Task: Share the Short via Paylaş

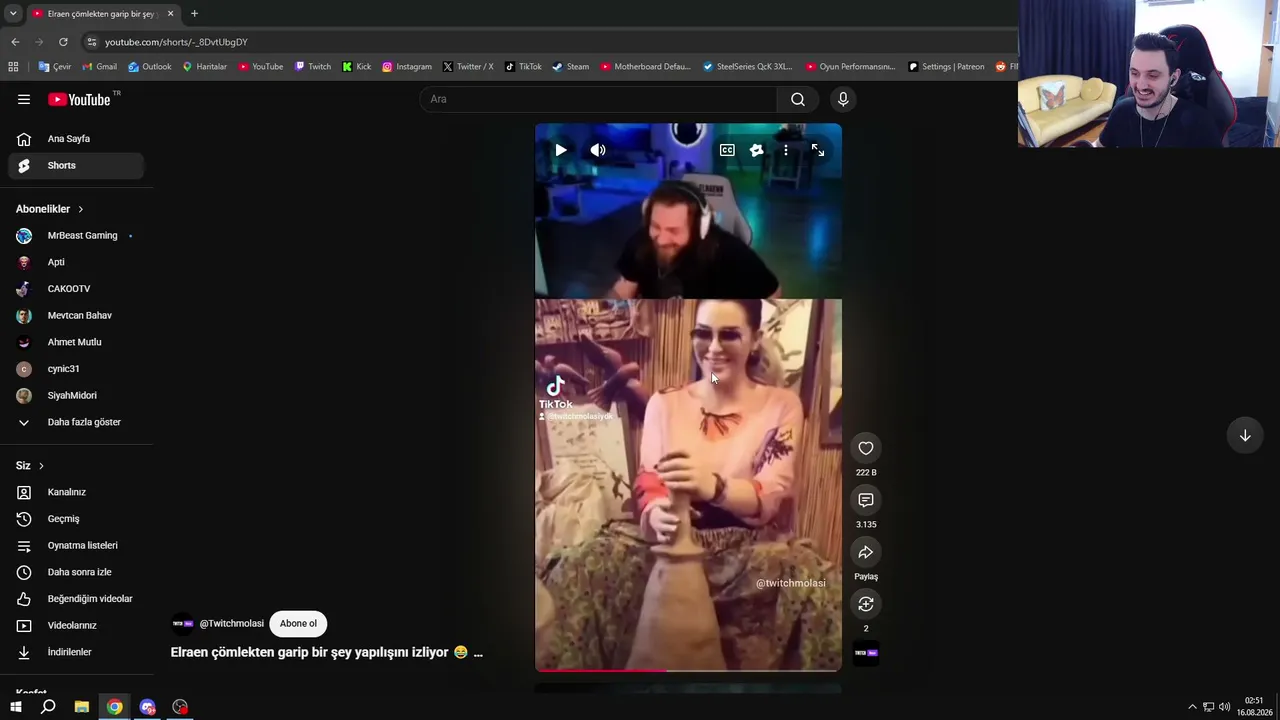Action: coord(866,552)
